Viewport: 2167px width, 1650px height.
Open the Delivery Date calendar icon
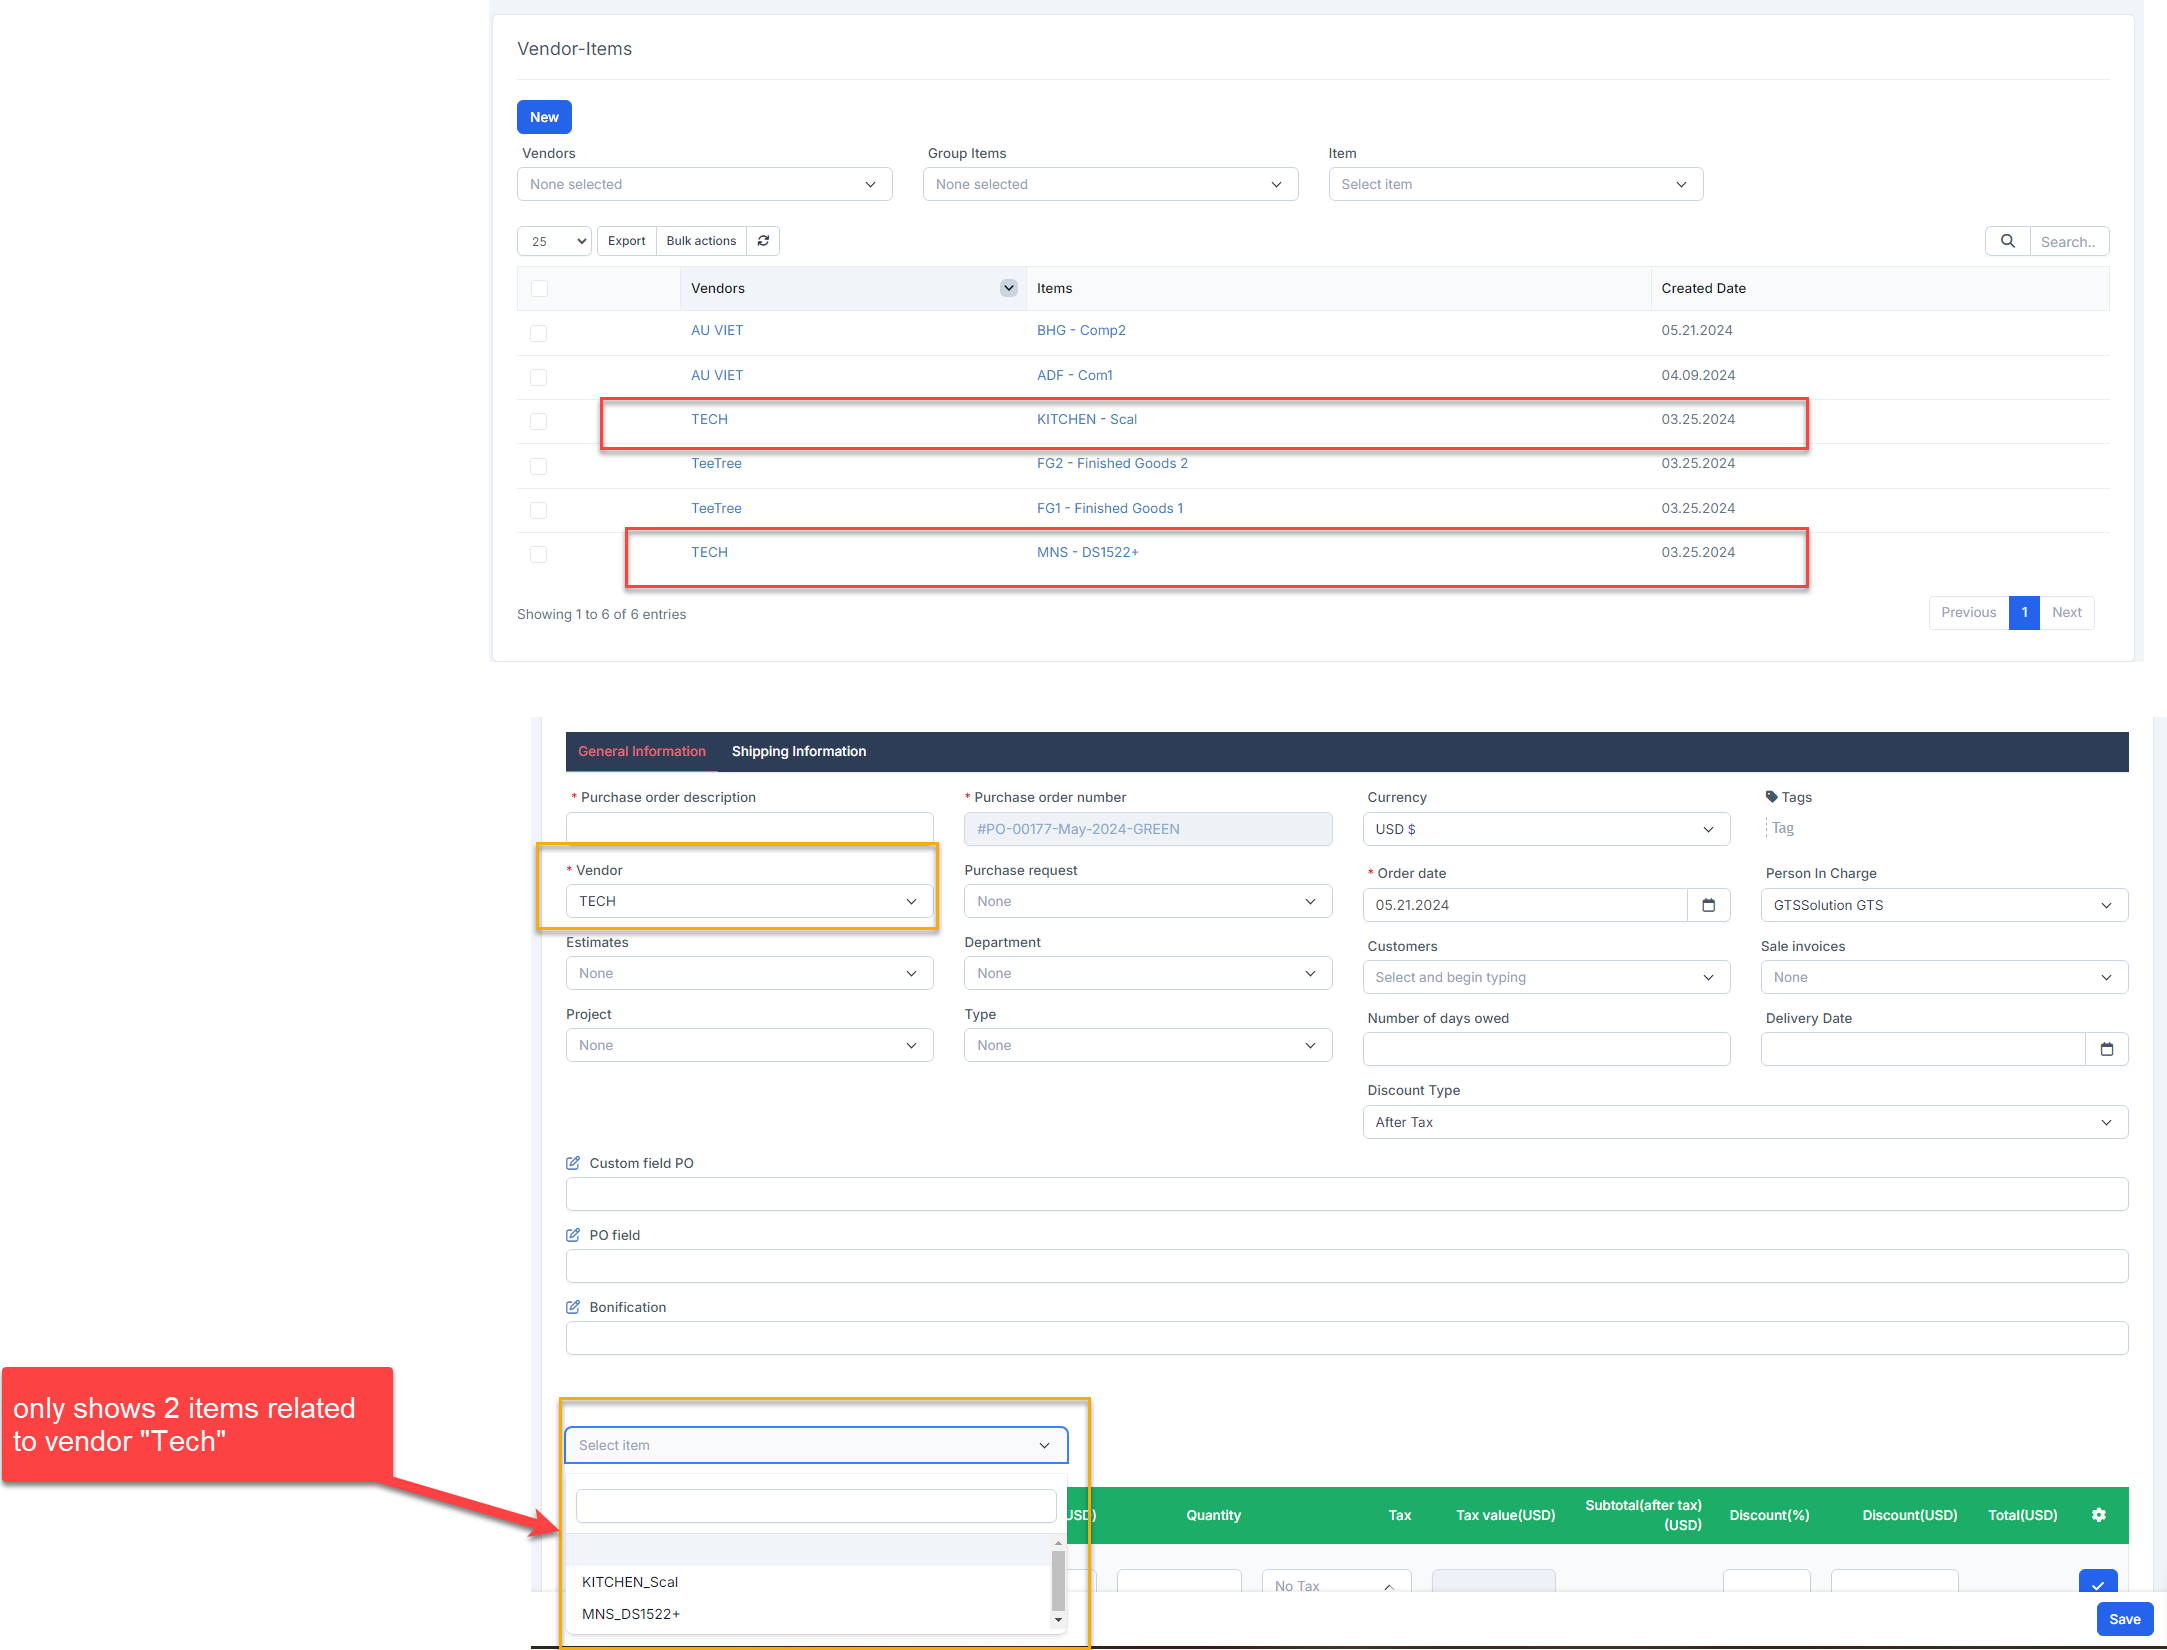[2106, 1049]
